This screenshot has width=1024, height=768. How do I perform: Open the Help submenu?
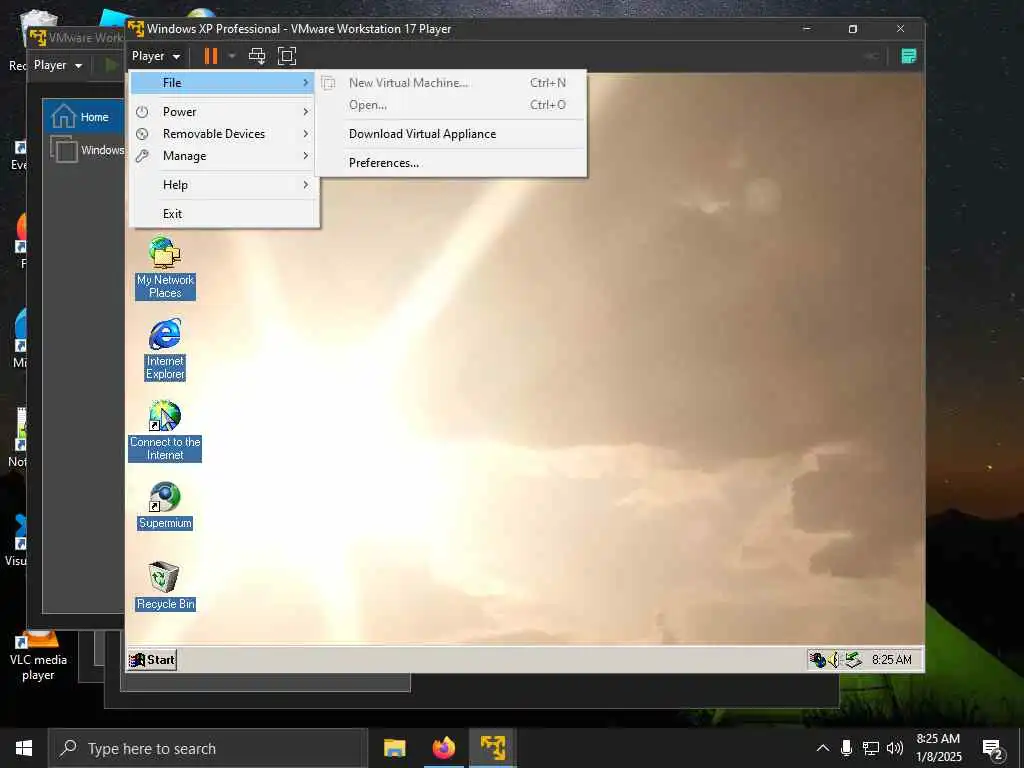pyautogui.click(x=223, y=185)
